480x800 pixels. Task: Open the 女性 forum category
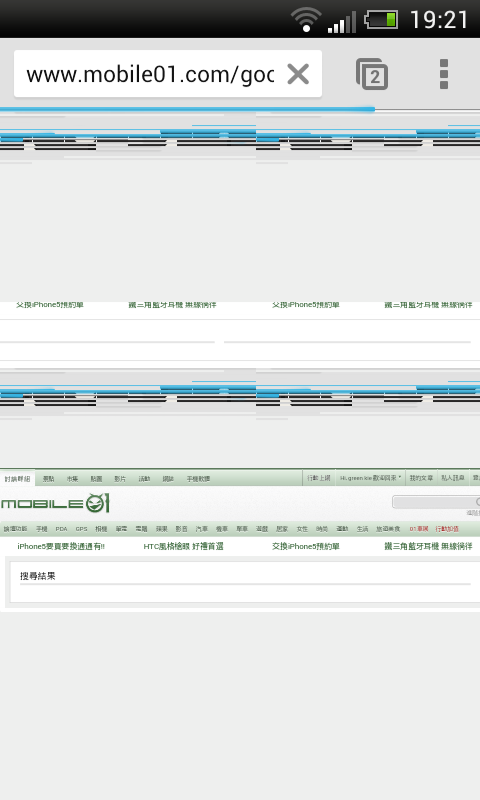click(302, 529)
